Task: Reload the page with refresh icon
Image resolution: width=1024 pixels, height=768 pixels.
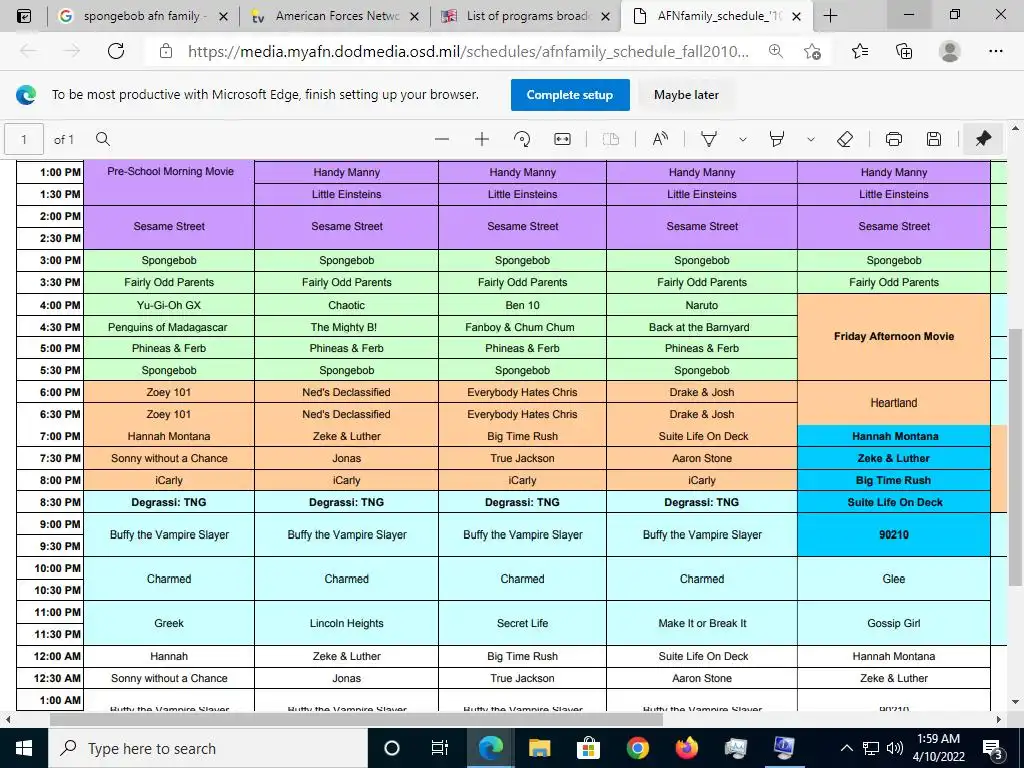Action: [x=116, y=51]
